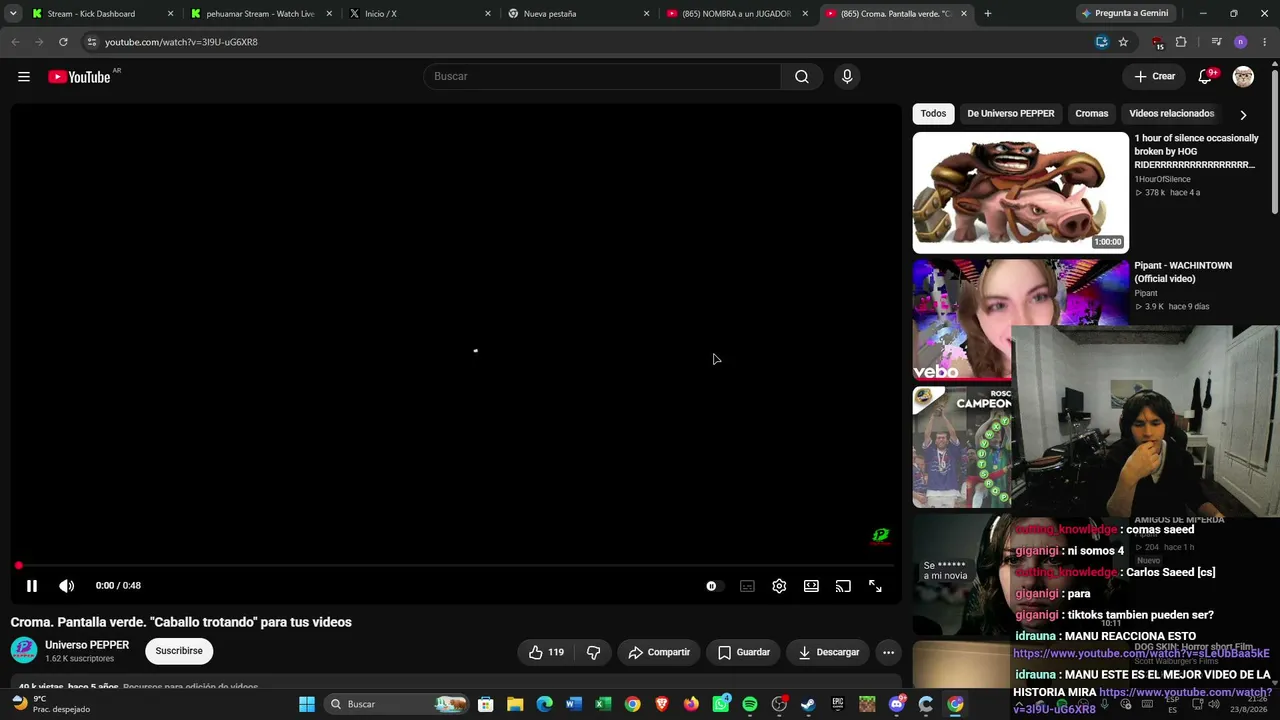The height and width of the screenshot is (720, 1280).
Task: Switch to the Nueva pestaña tab
Action: 579,14
